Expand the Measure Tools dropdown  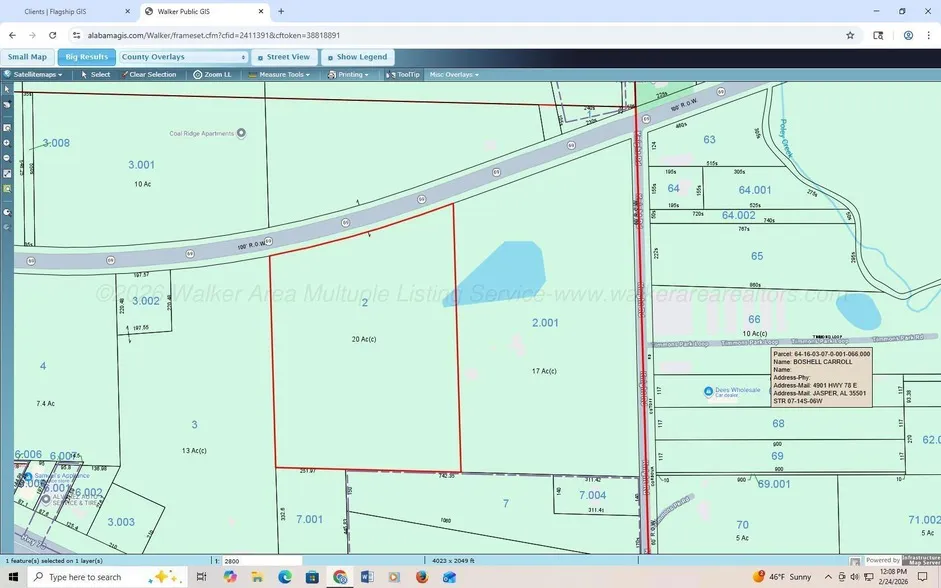pos(280,75)
